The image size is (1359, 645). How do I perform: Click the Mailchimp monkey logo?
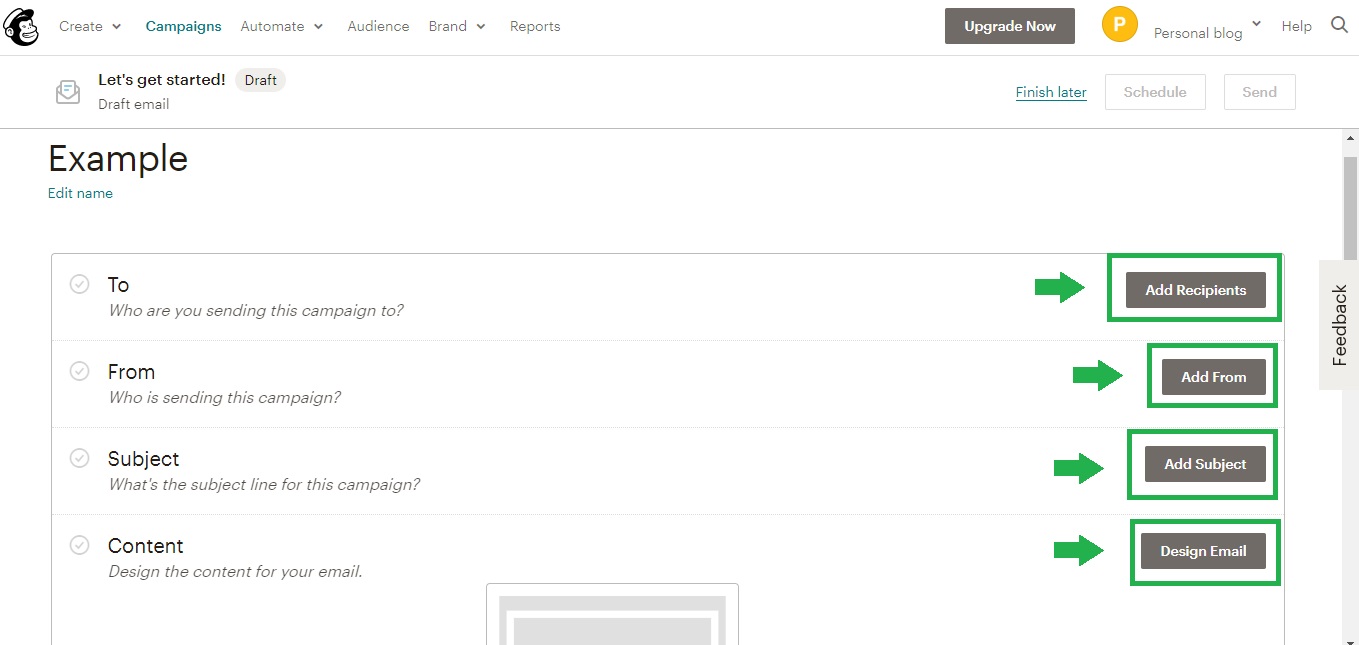(x=21, y=27)
